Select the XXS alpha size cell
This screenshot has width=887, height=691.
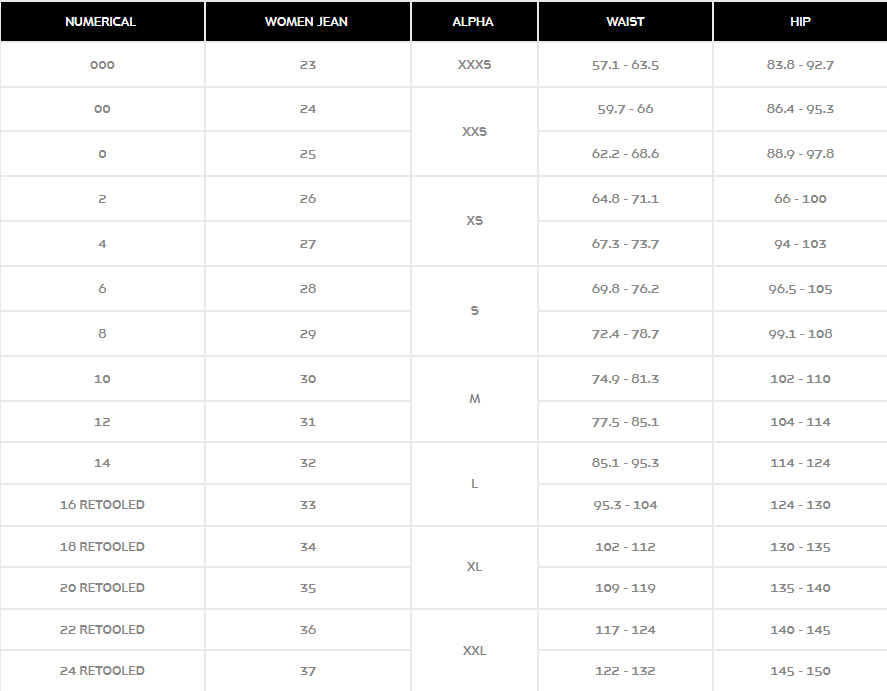pos(474,131)
